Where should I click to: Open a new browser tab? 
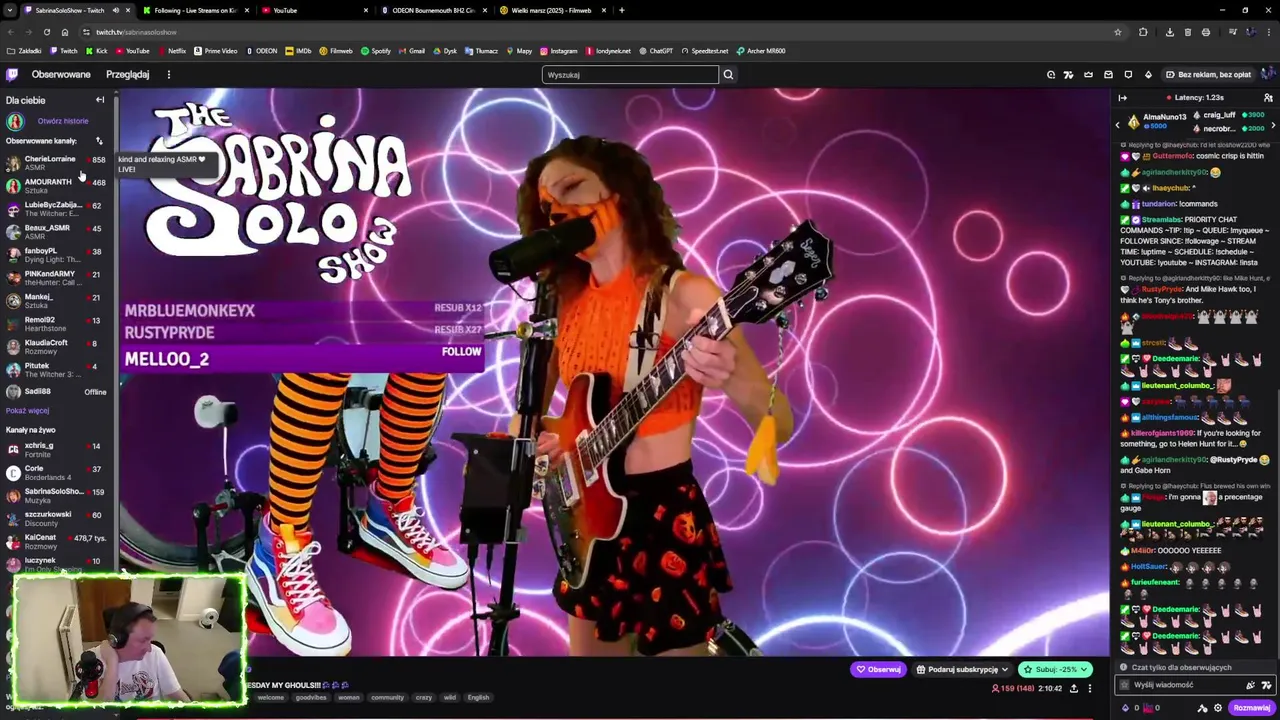click(x=622, y=10)
